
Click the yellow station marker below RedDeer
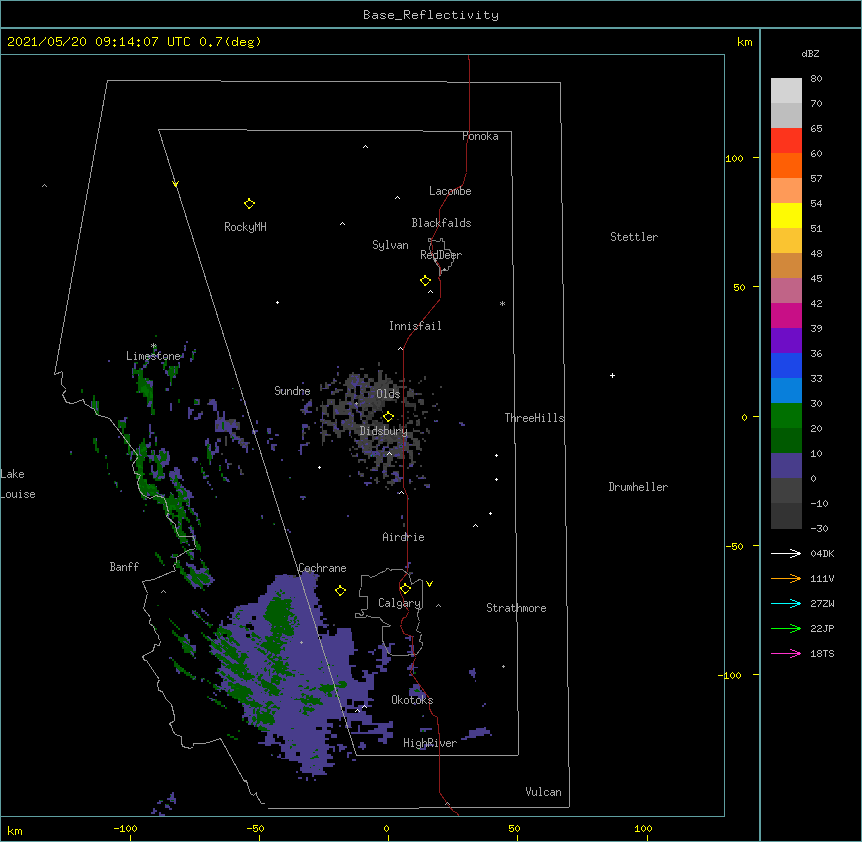426,281
